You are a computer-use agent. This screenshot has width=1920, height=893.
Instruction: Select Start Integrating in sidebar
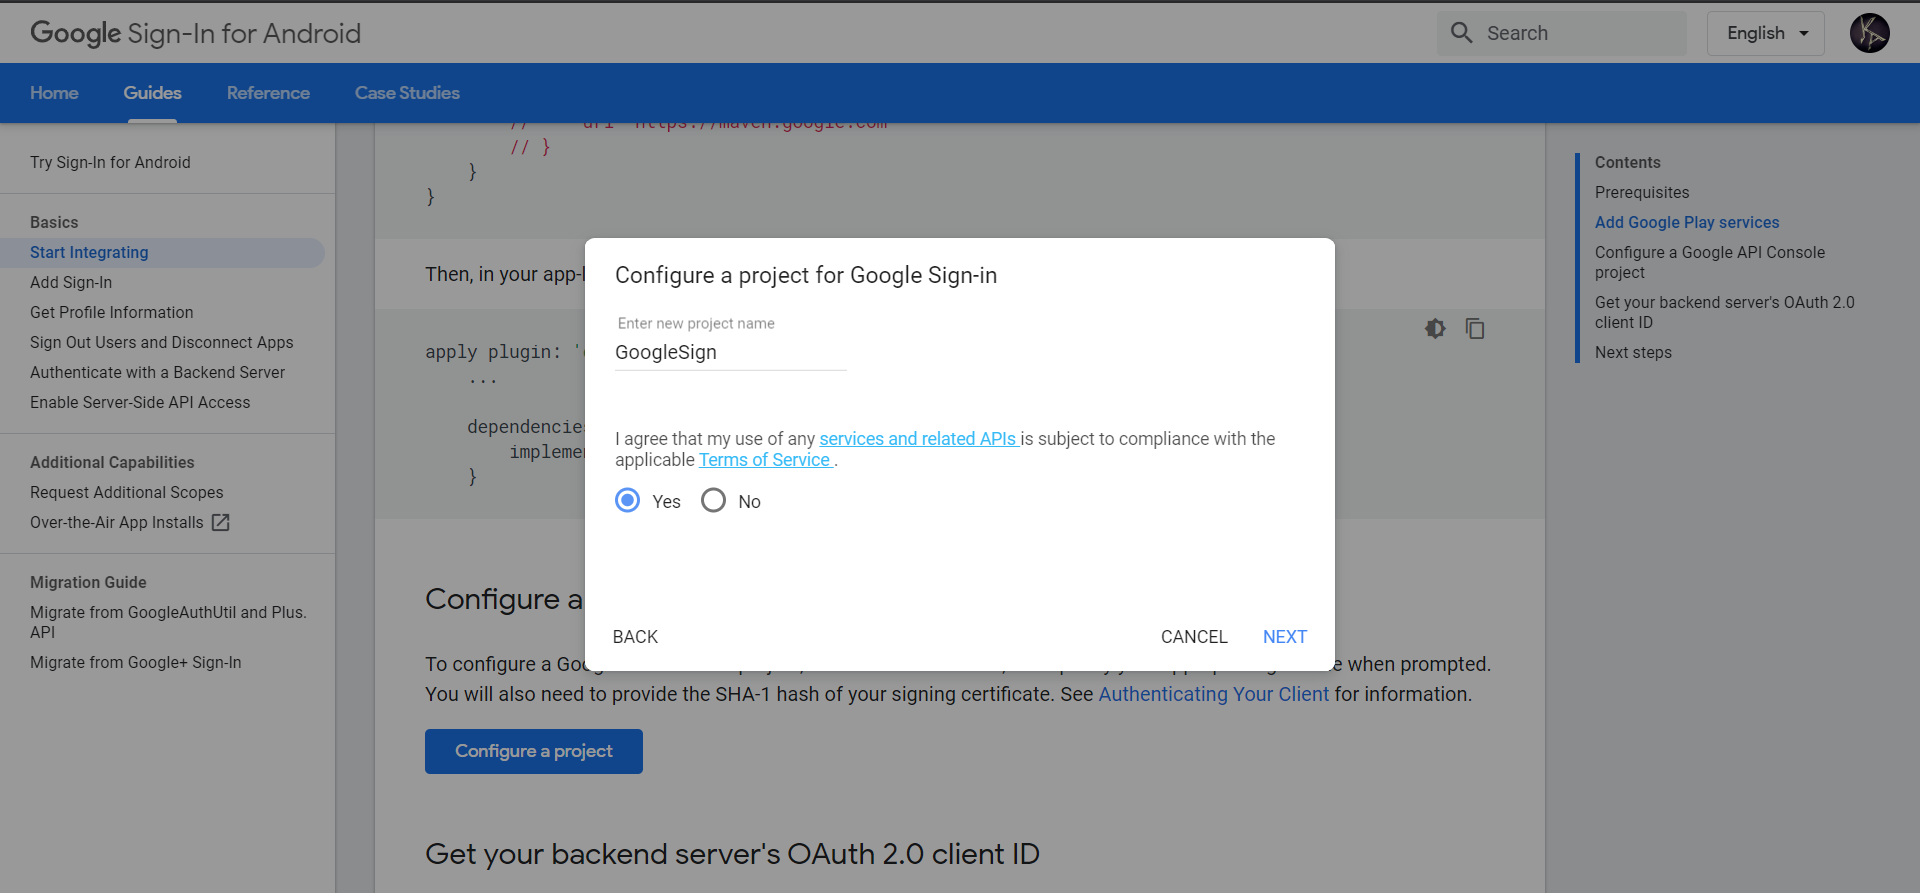(162, 252)
